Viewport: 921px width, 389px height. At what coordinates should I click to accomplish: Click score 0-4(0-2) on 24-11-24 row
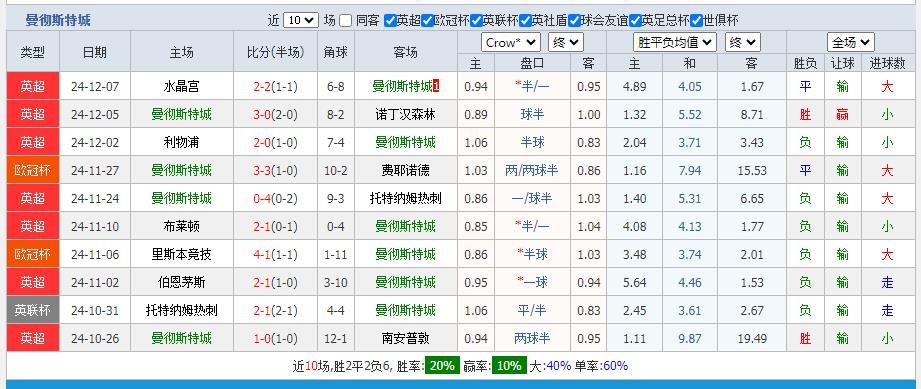275,199
